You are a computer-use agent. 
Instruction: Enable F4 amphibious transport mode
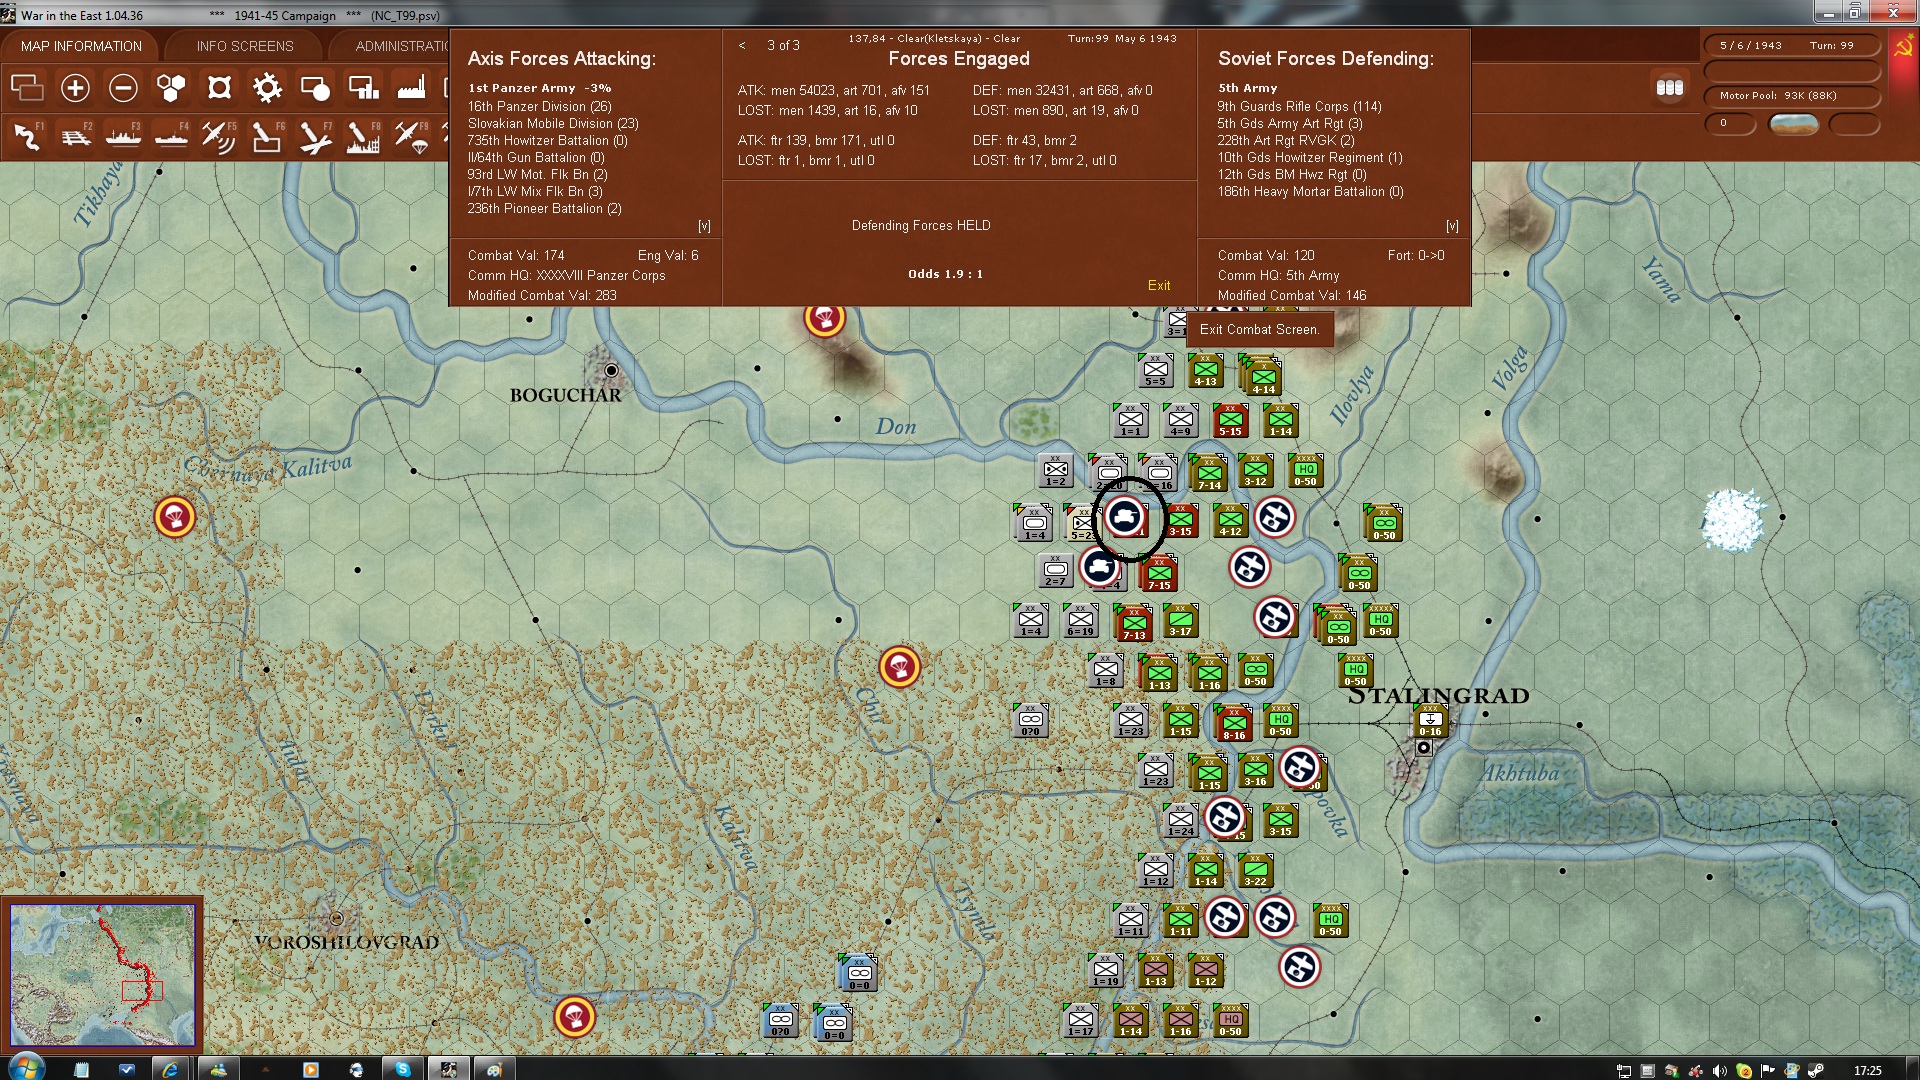coord(171,137)
